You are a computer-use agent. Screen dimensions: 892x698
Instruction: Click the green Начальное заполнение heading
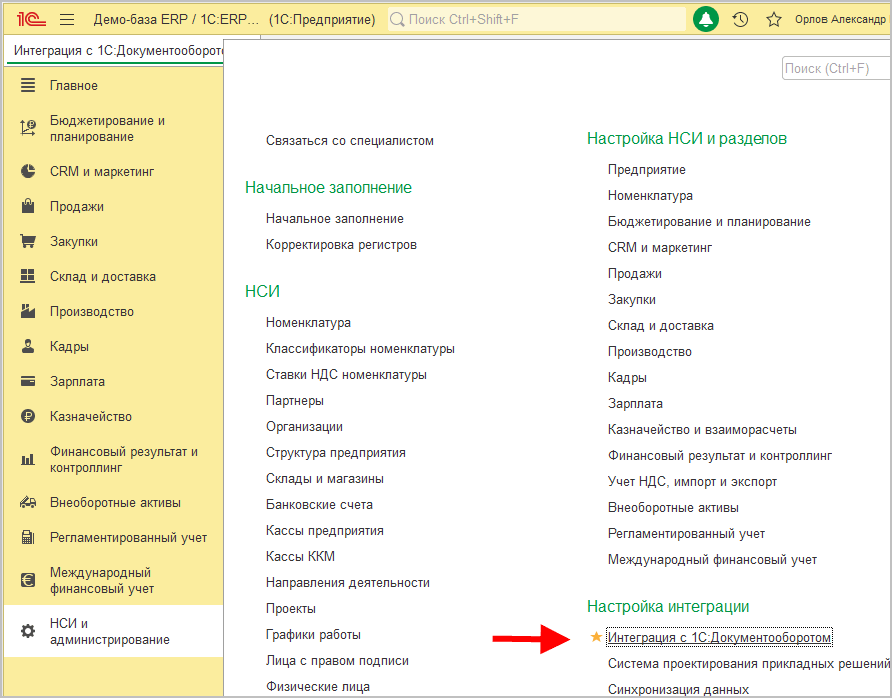pos(328,188)
